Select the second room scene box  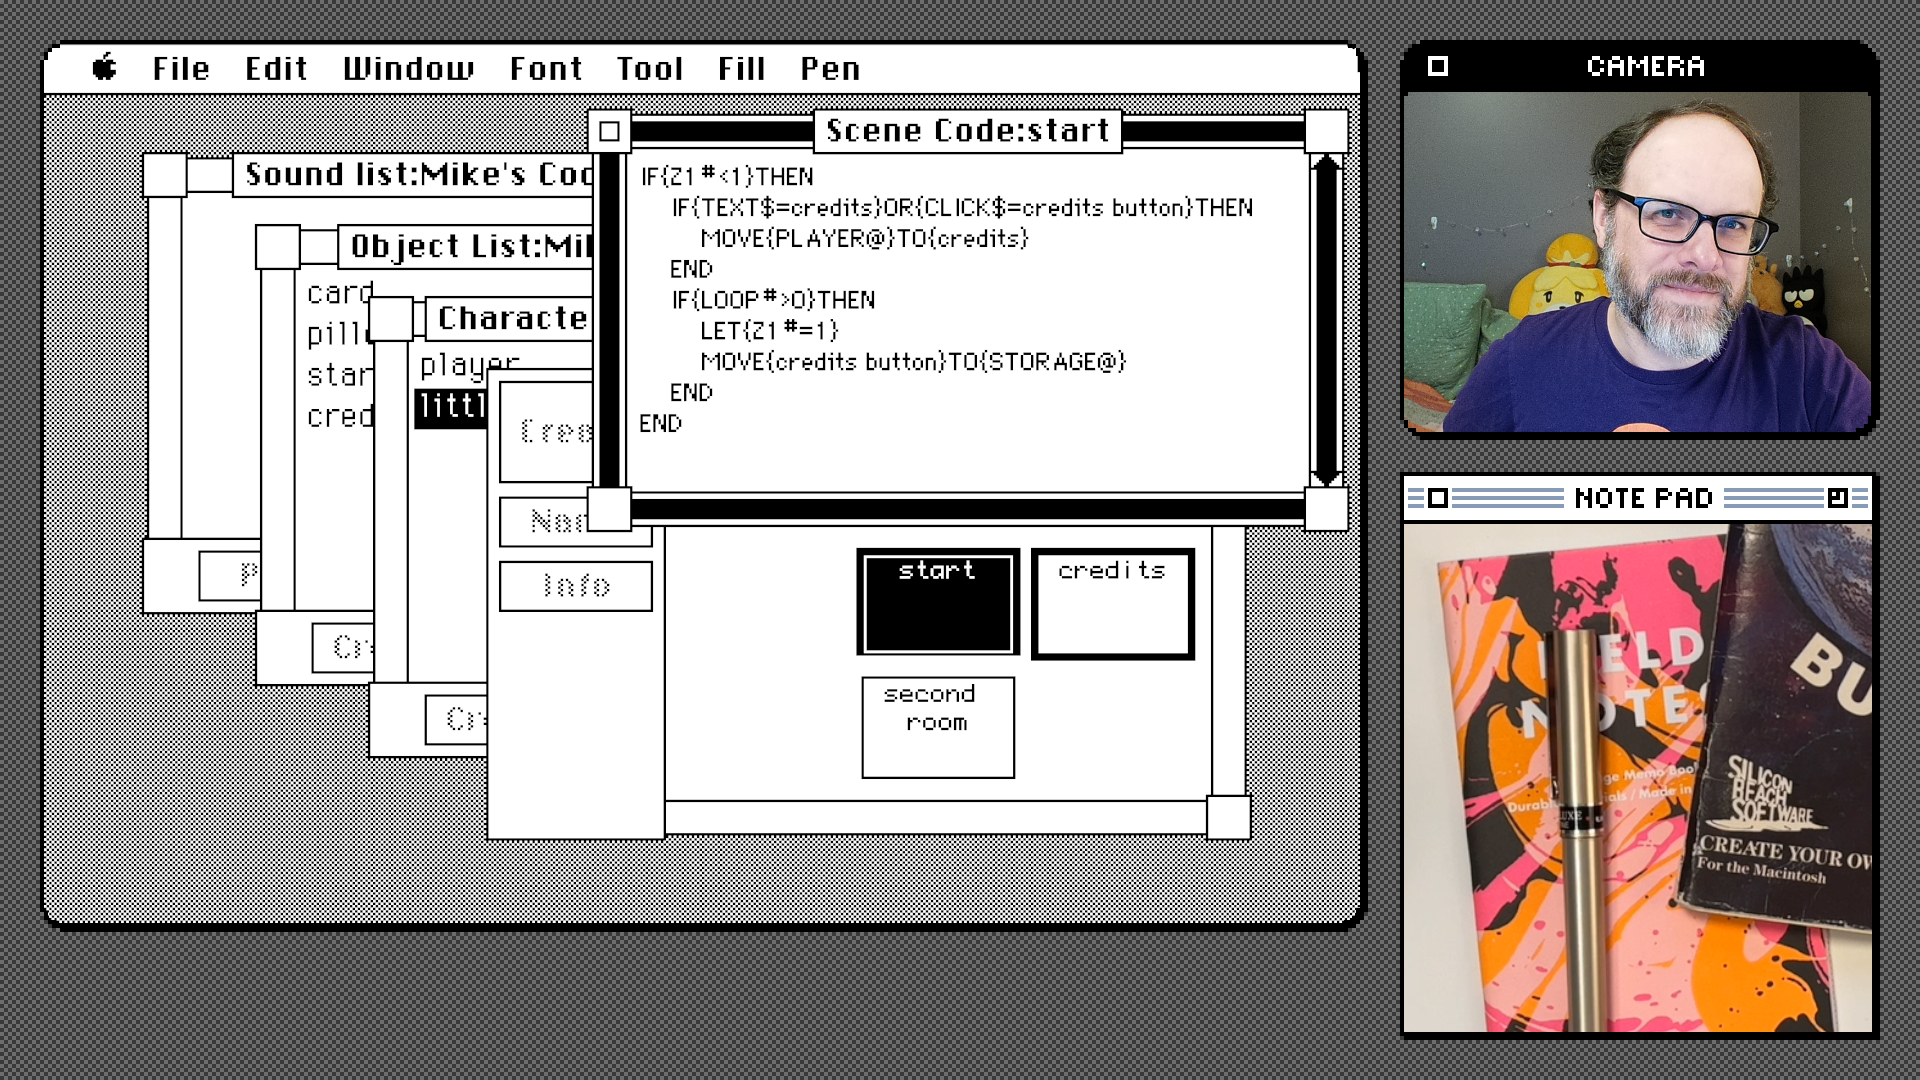[937, 727]
